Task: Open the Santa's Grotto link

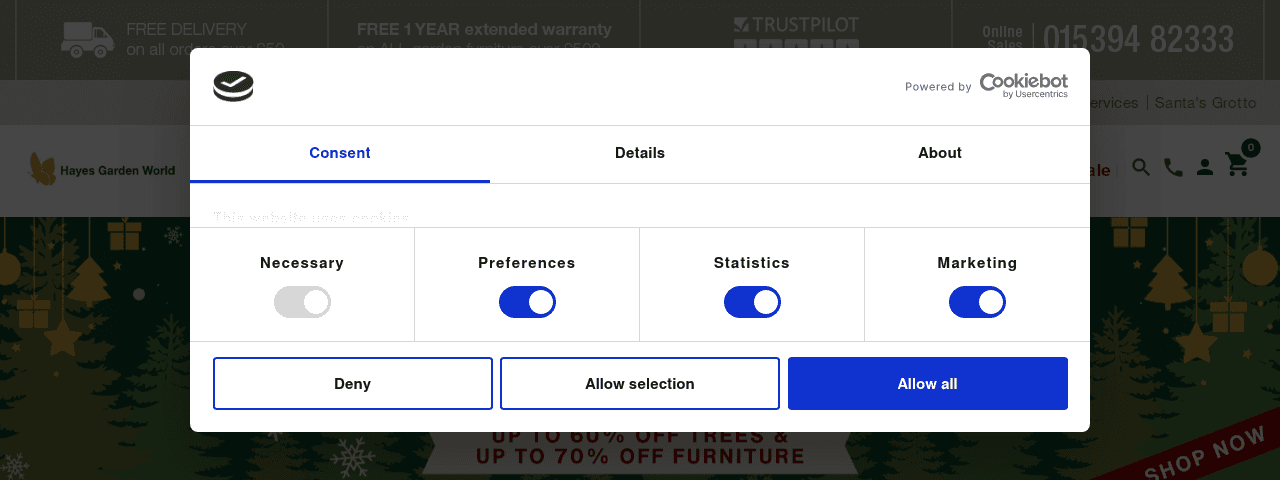Action: [x=1205, y=103]
